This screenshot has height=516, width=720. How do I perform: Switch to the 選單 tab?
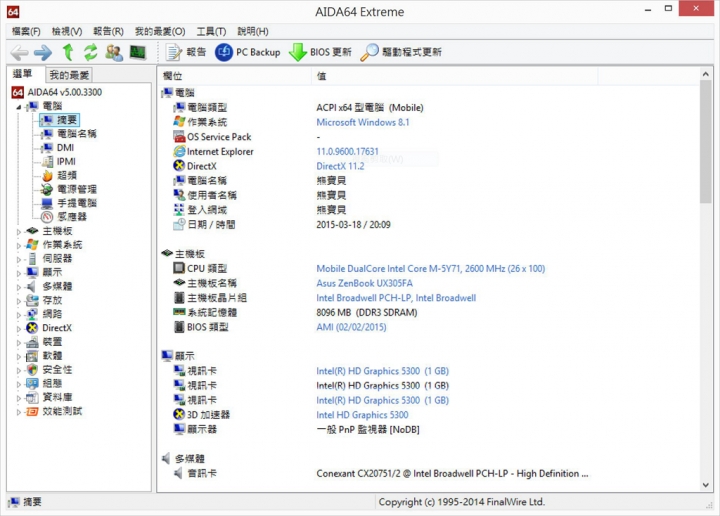point(24,74)
